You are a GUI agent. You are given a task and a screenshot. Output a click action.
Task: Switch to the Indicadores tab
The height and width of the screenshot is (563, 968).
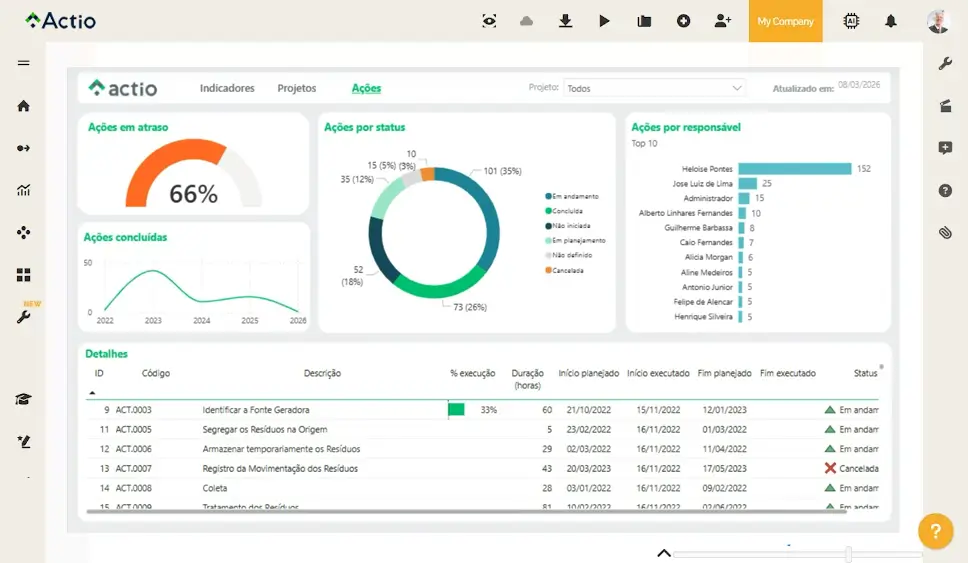[227, 88]
